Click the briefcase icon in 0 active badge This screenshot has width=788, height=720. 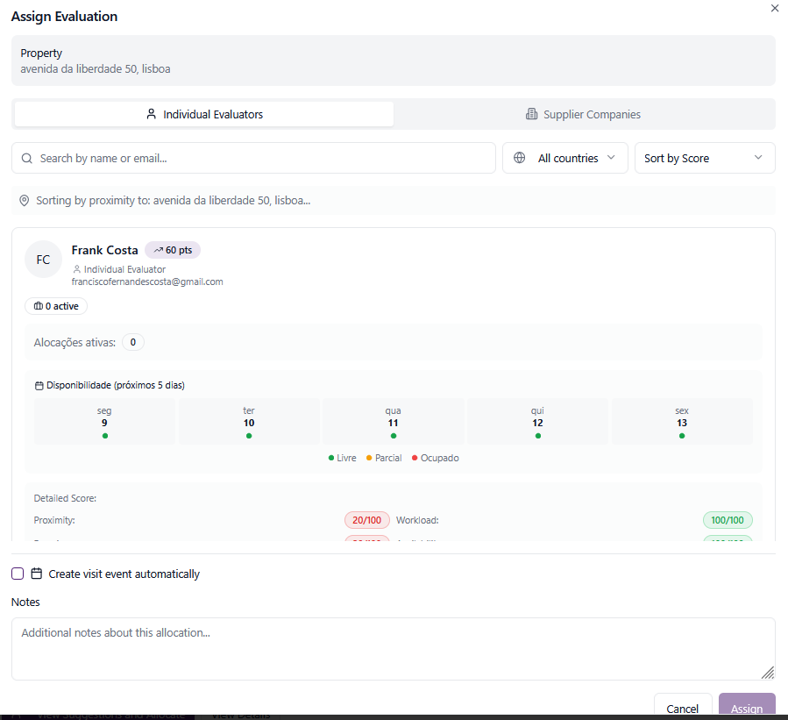(x=38, y=307)
